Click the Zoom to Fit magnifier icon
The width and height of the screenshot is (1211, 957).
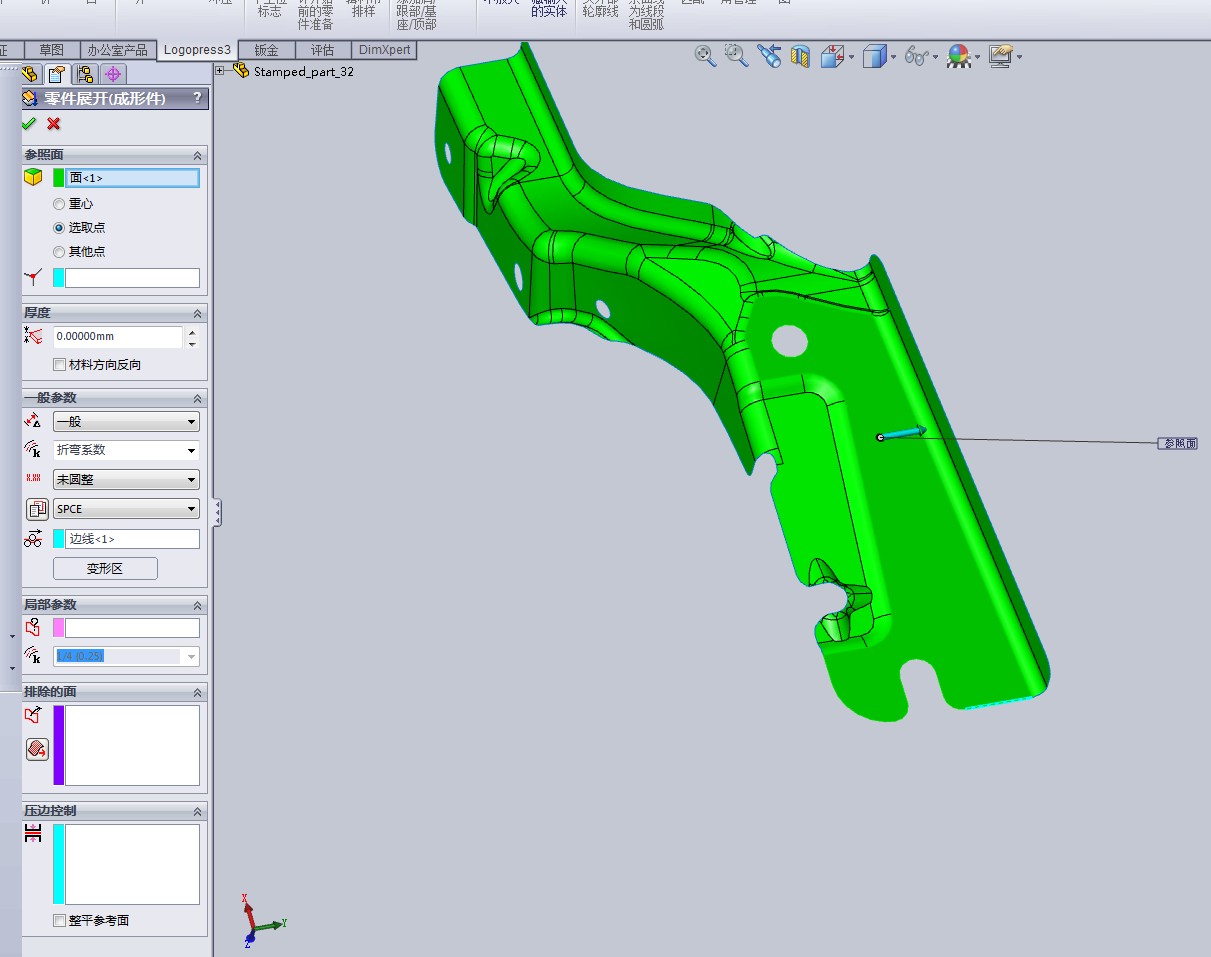(x=706, y=56)
